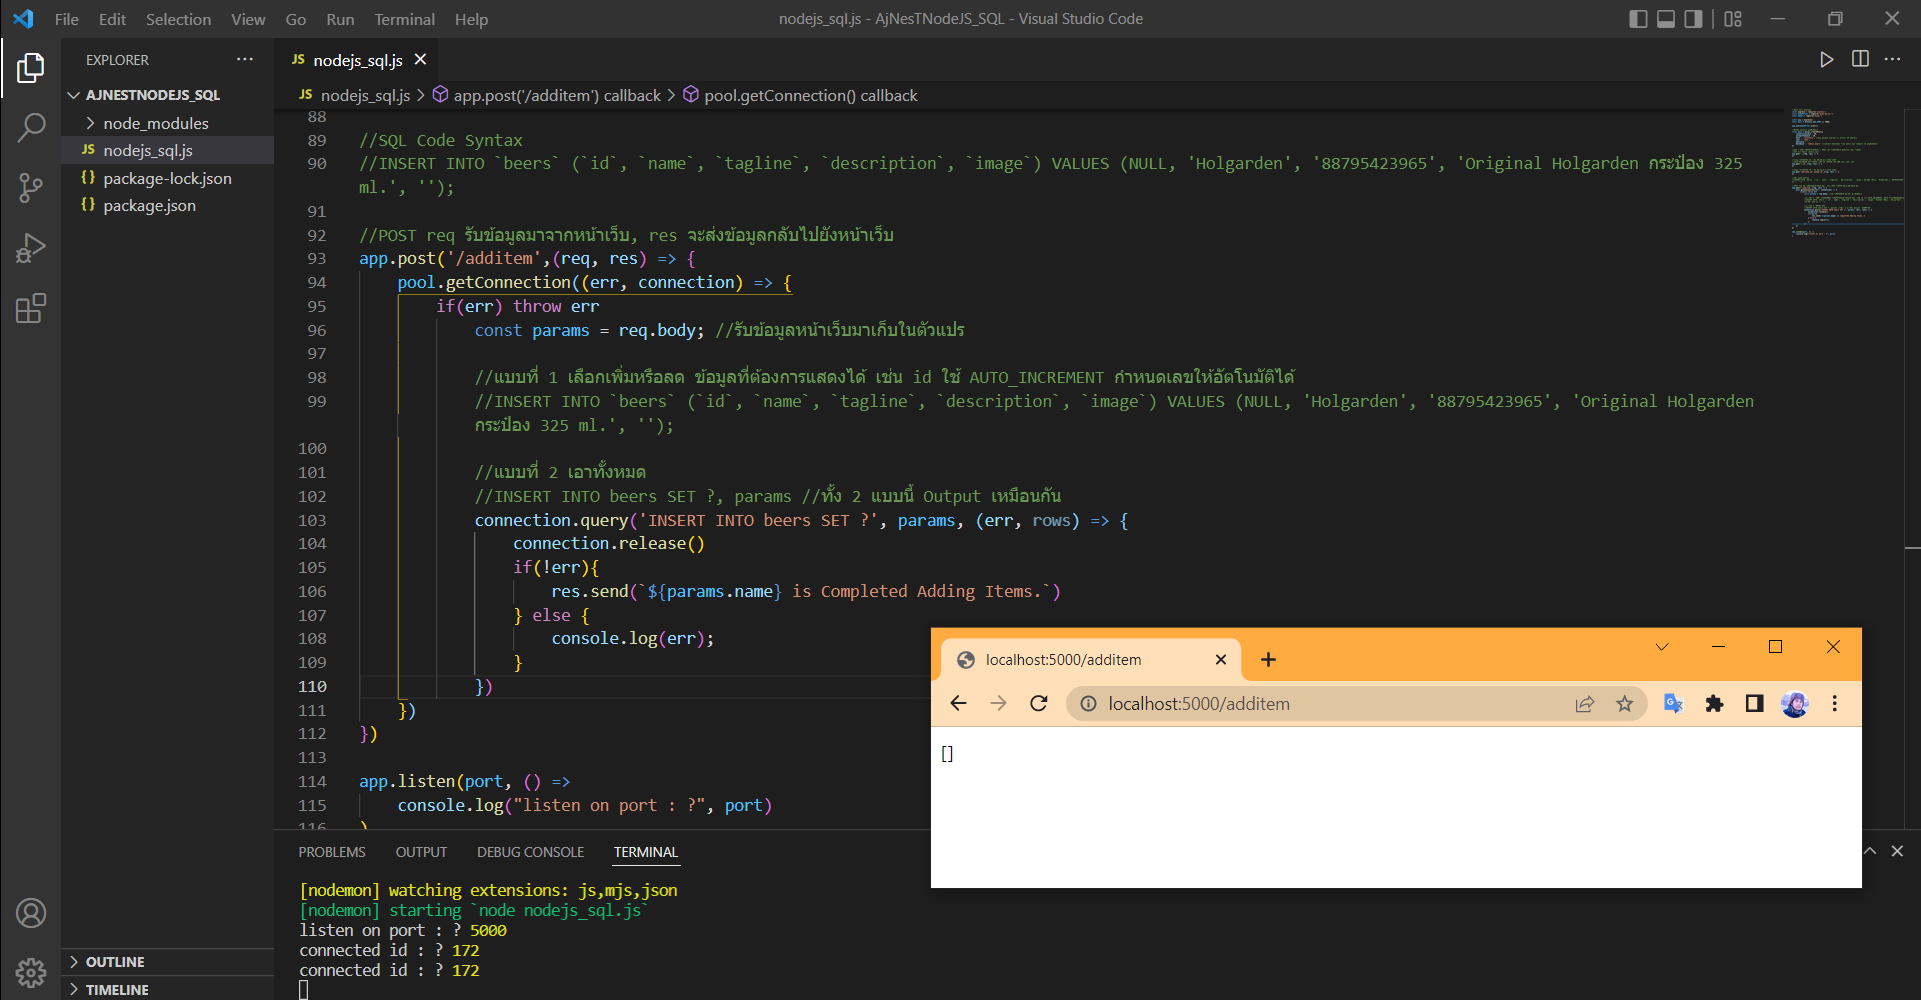Open the Search view in activity bar

pyautogui.click(x=31, y=128)
